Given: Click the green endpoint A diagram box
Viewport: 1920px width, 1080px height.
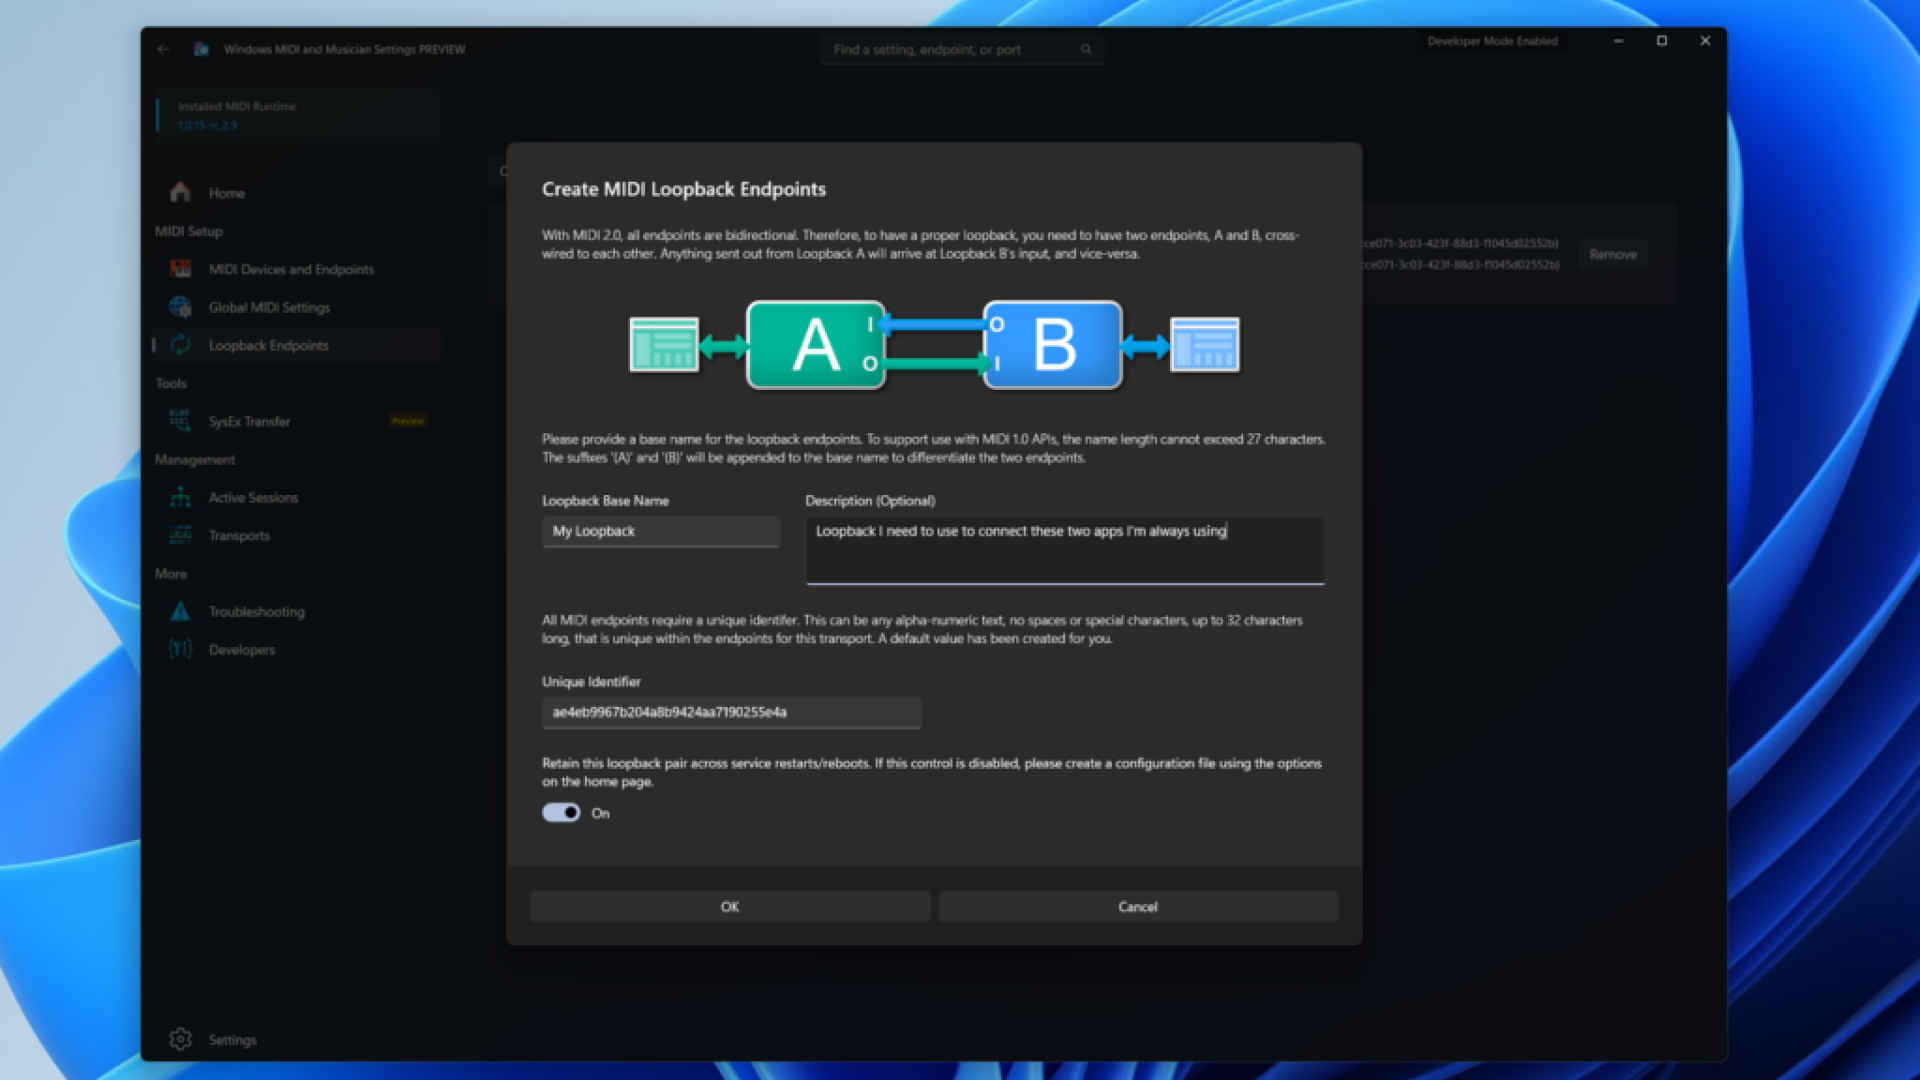Looking at the screenshot, I should (815, 345).
